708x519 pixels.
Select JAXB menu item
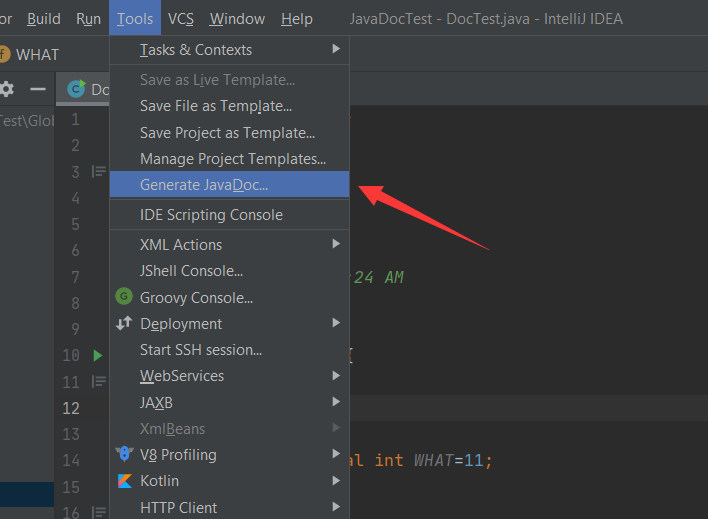tap(229, 402)
